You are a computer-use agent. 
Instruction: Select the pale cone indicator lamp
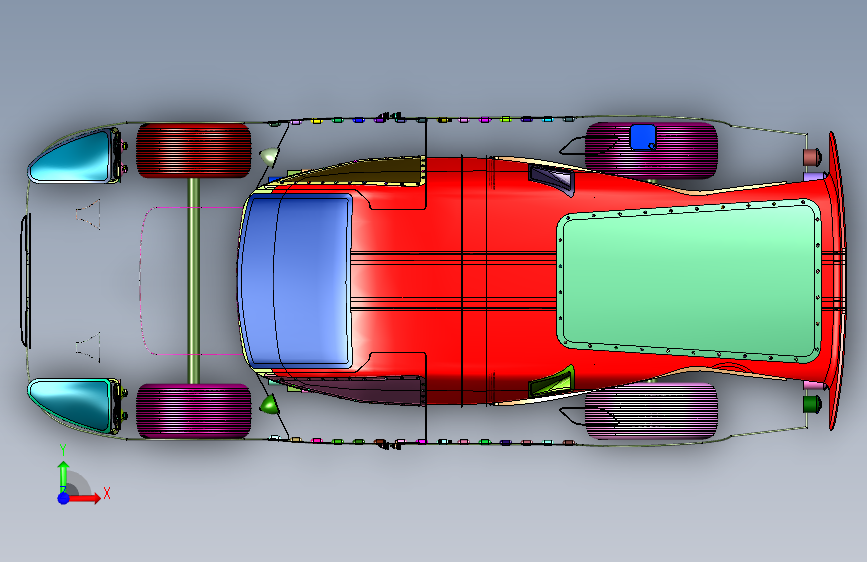tap(269, 157)
